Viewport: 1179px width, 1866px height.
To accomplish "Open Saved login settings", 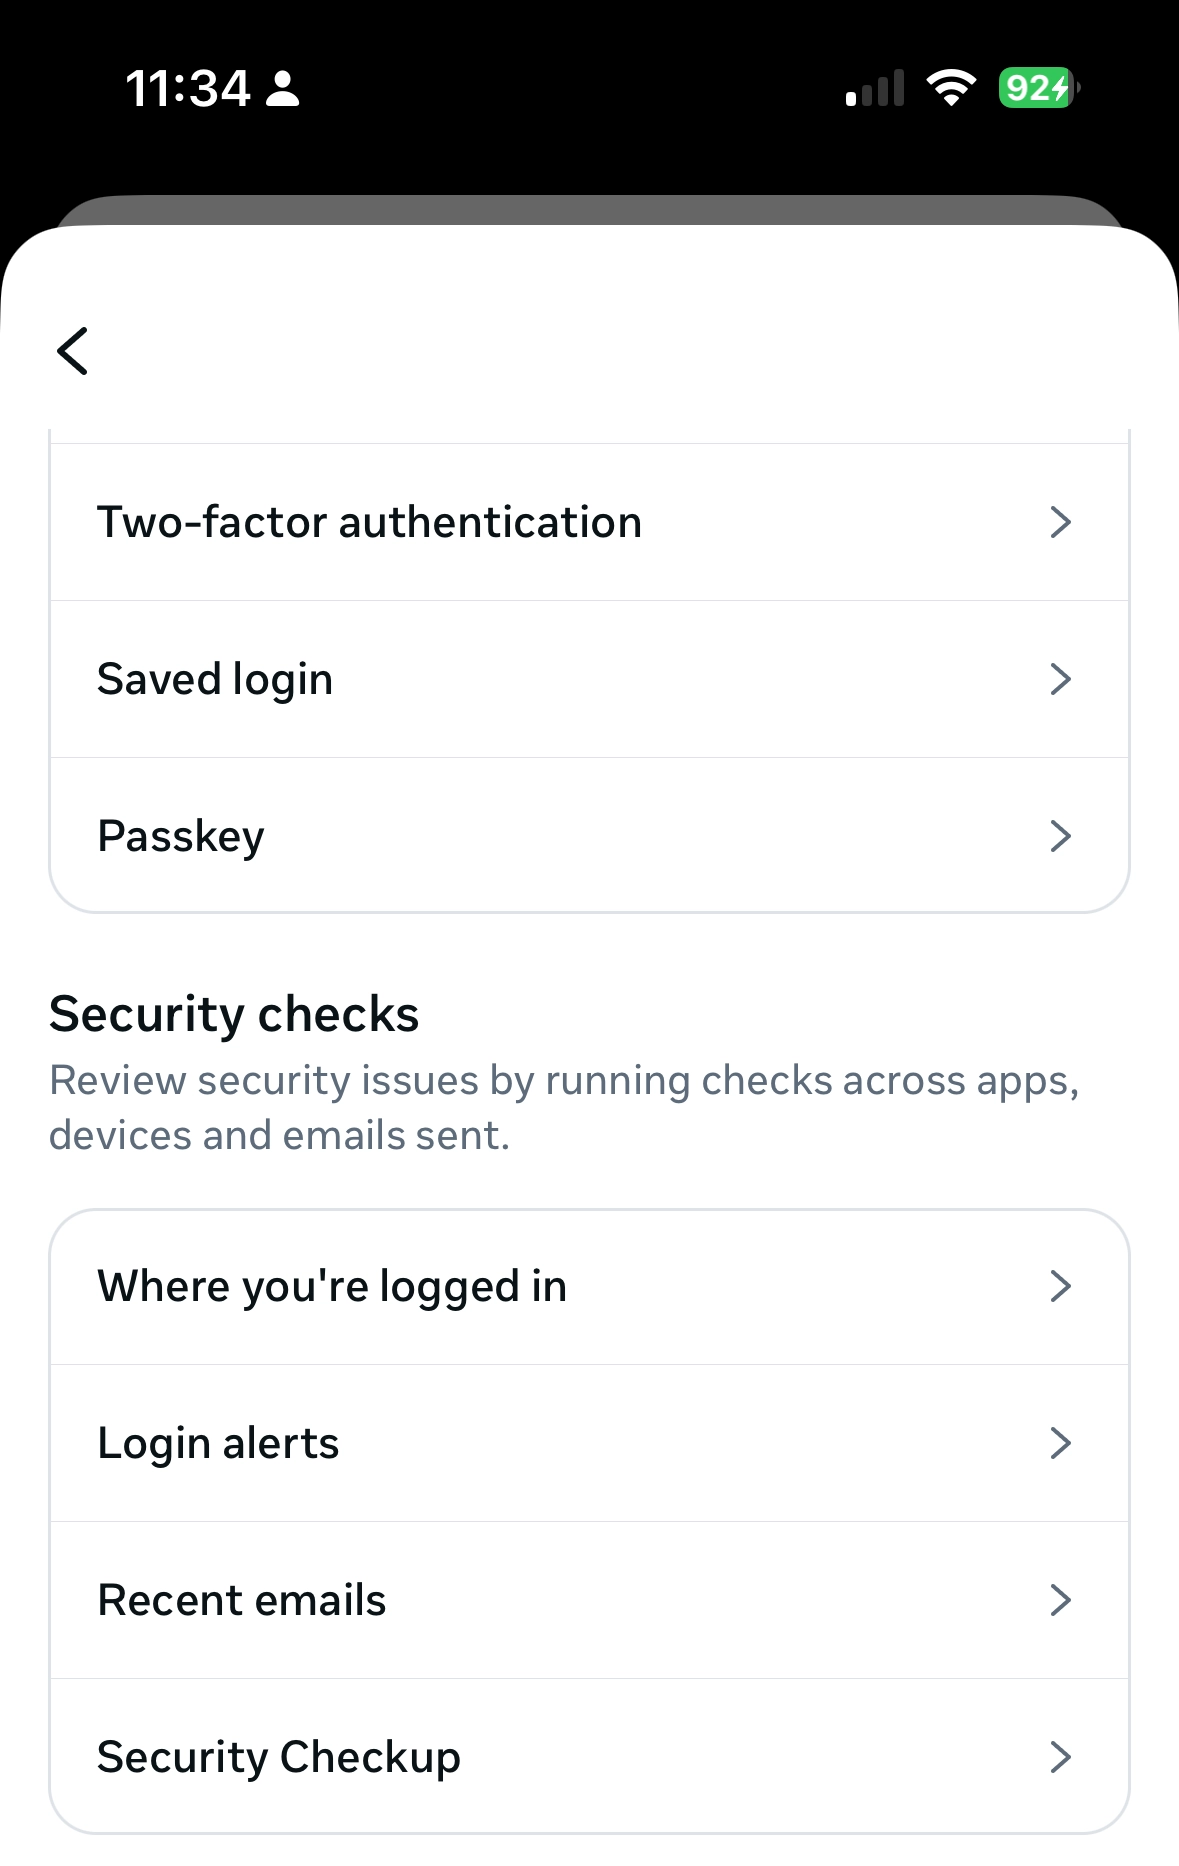I will (215, 679).
